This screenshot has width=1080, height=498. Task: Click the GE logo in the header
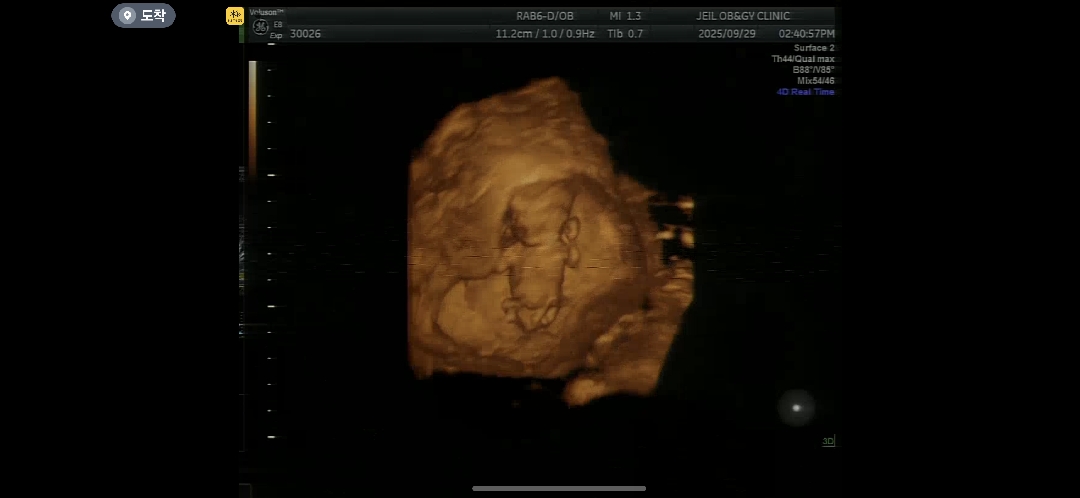tap(260, 27)
